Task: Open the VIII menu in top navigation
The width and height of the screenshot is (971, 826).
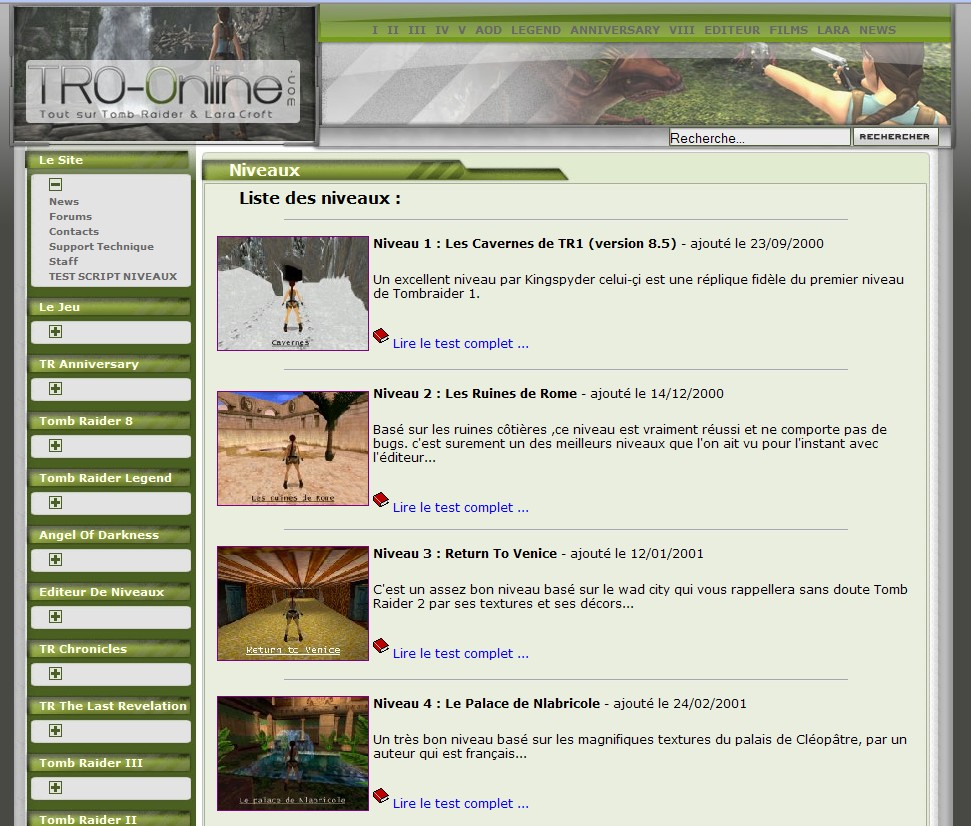Action: coord(682,30)
